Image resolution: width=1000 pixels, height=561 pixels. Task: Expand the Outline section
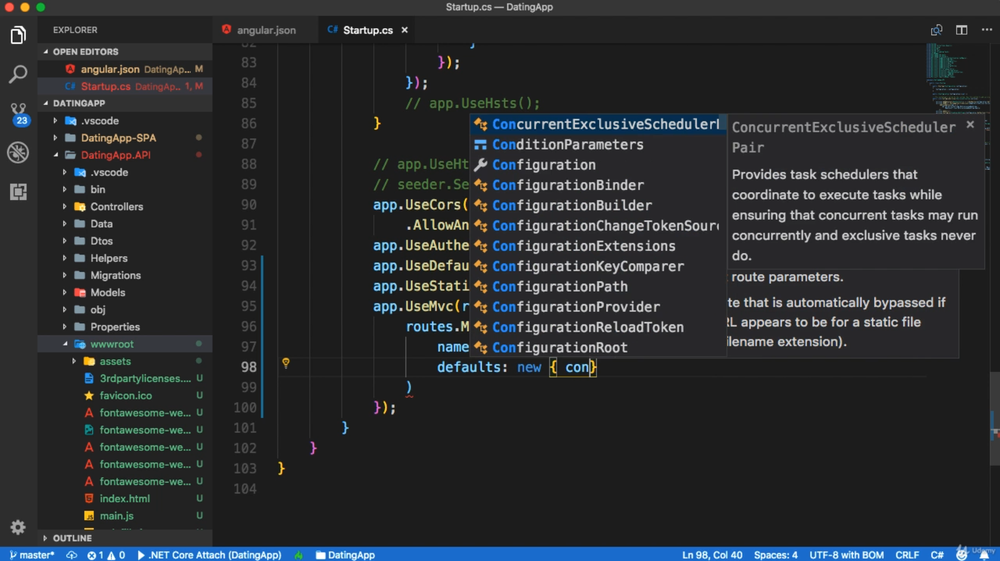125,538
